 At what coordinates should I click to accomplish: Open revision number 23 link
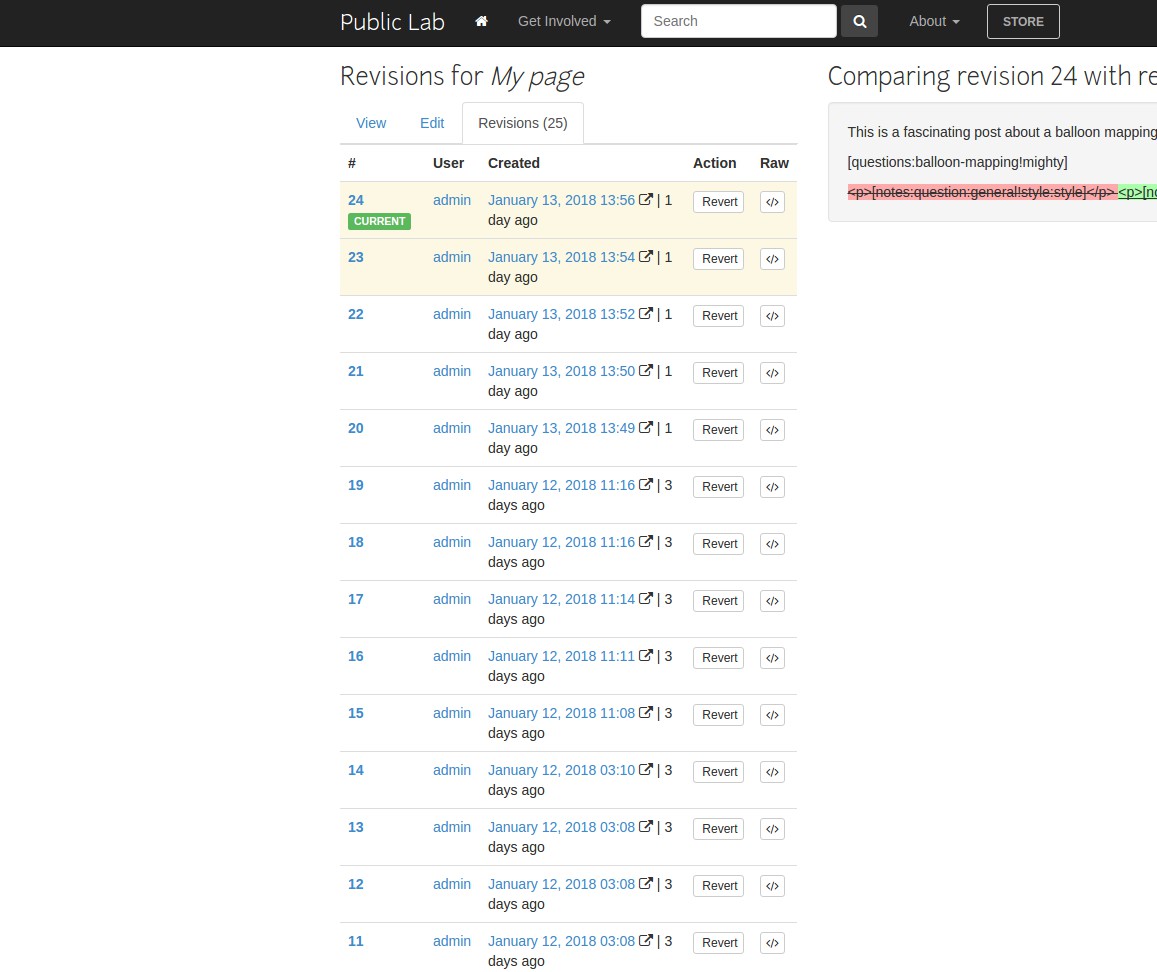pos(356,257)
